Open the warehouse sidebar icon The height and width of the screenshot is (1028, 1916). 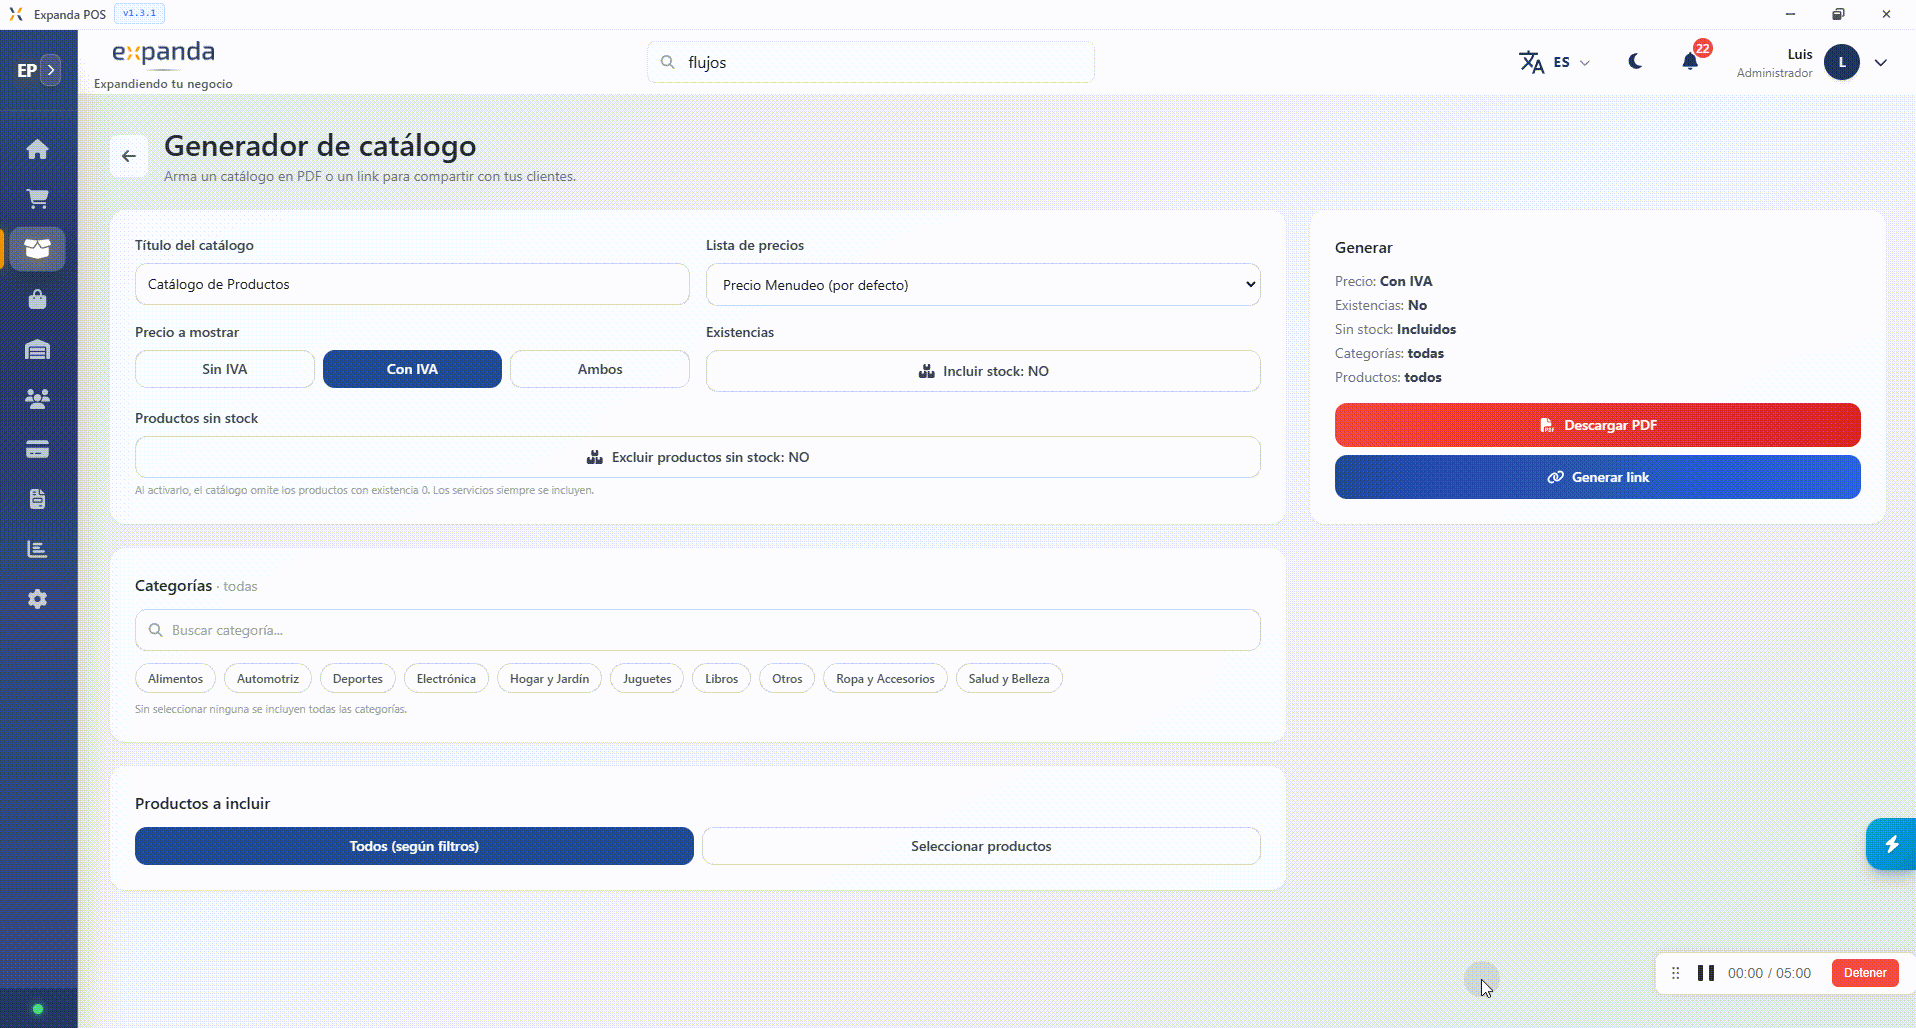37,349
